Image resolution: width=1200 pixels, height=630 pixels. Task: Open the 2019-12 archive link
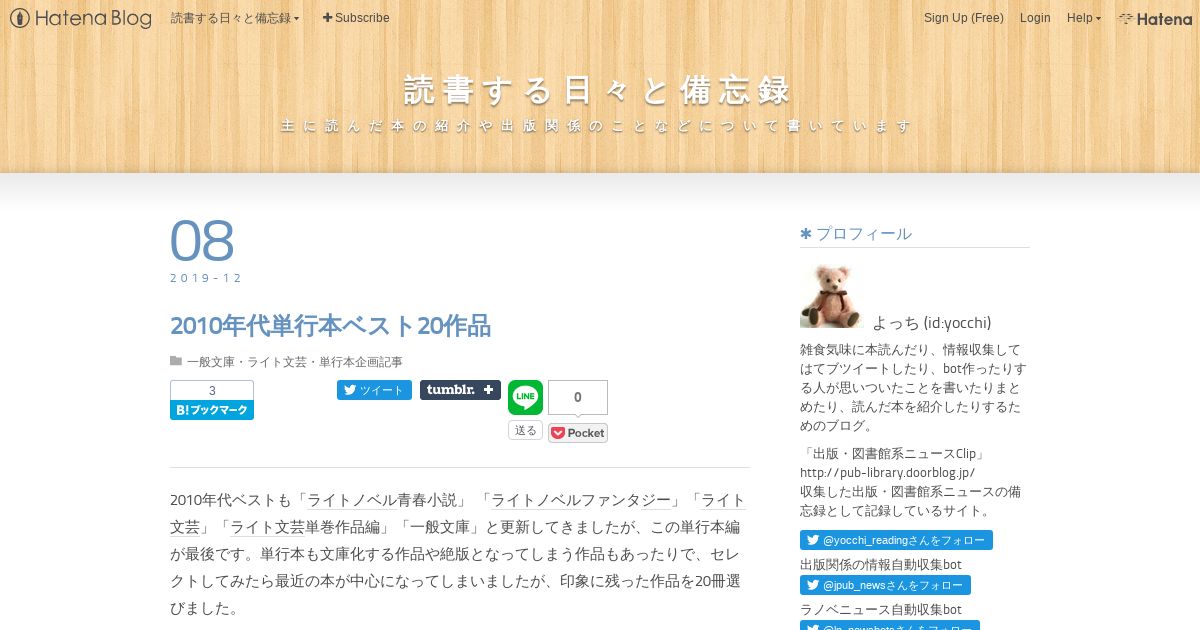coord(206,278)
